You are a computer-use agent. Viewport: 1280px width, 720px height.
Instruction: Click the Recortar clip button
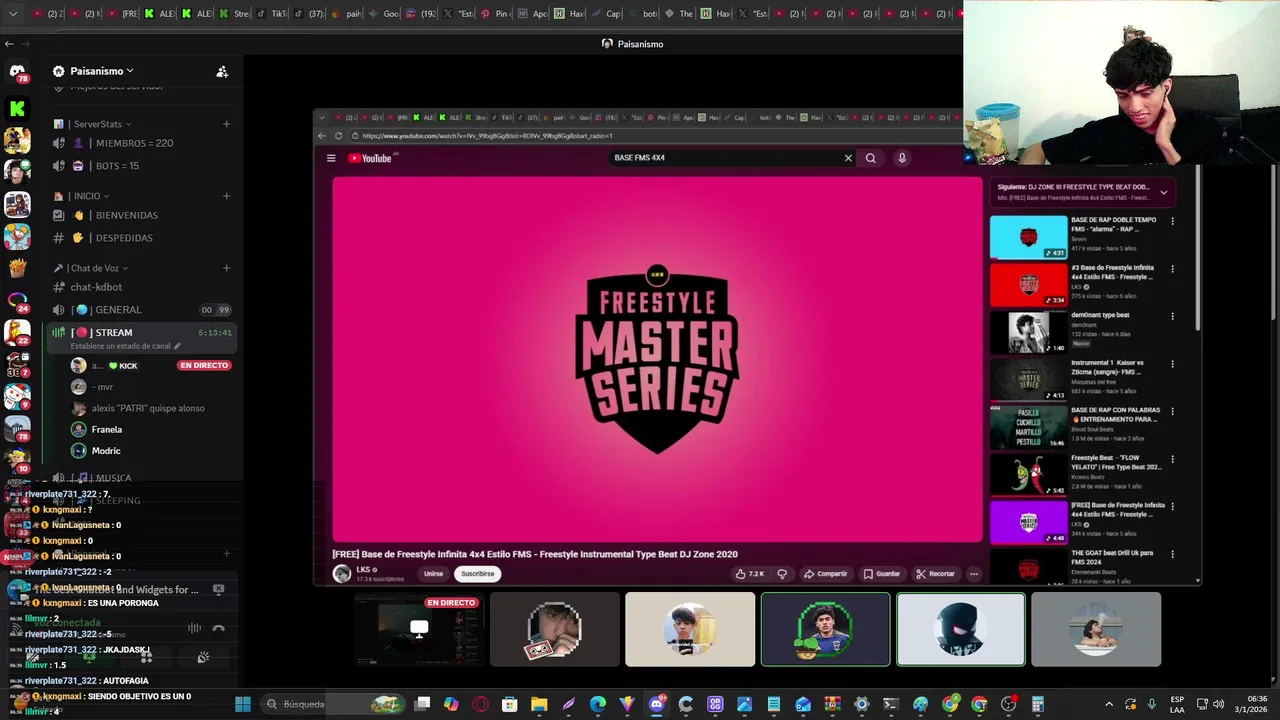click(935, 574)
